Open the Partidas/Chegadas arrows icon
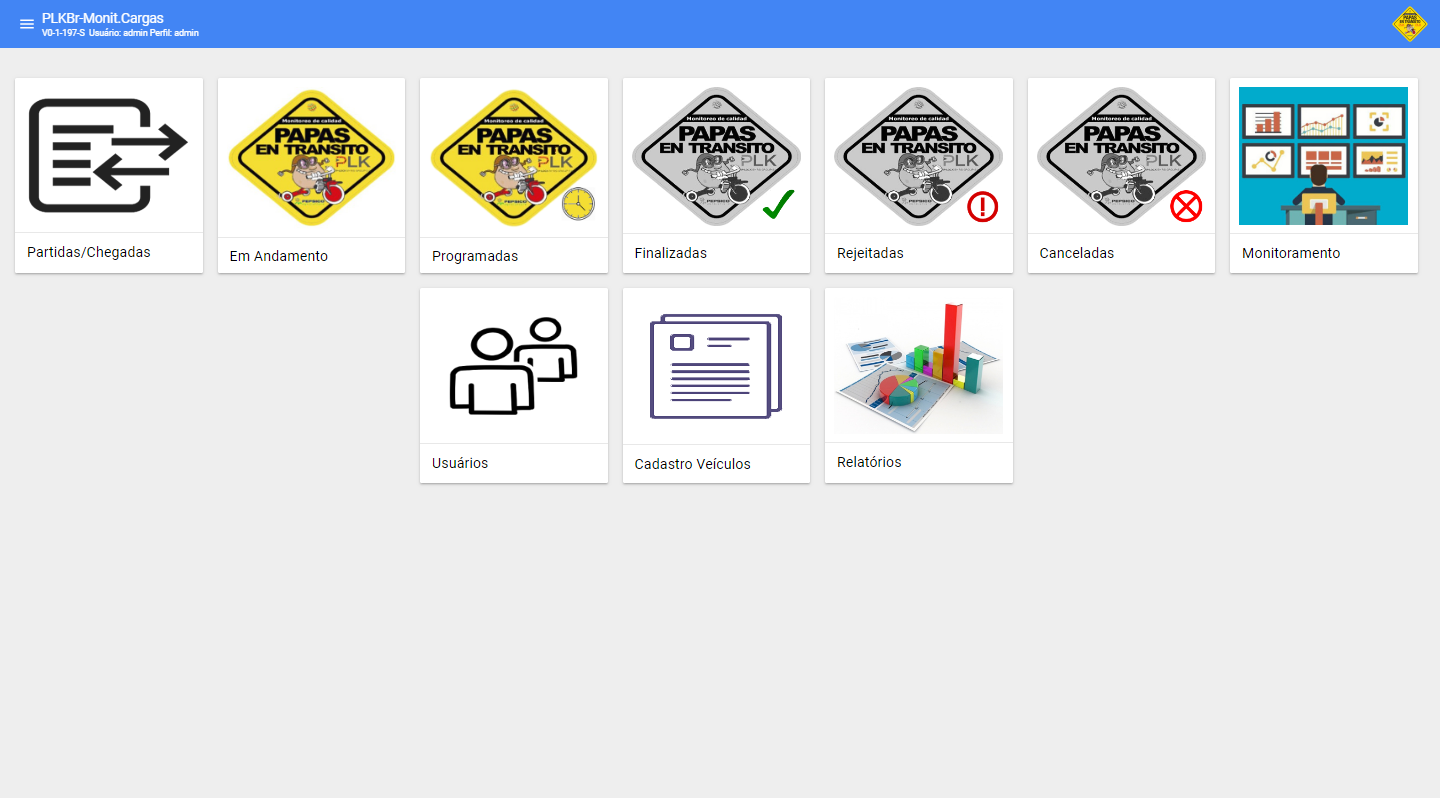This screenshot has height=798, width=1440. click(109, 155)
